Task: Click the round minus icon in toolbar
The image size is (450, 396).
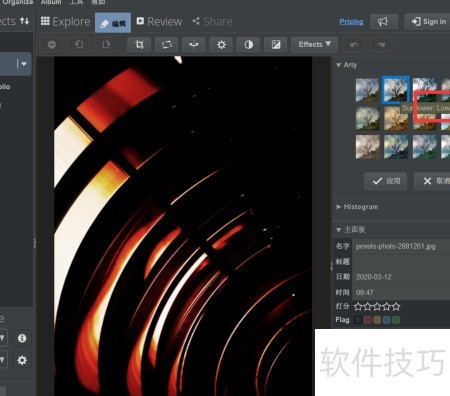Action: (52, 45)
